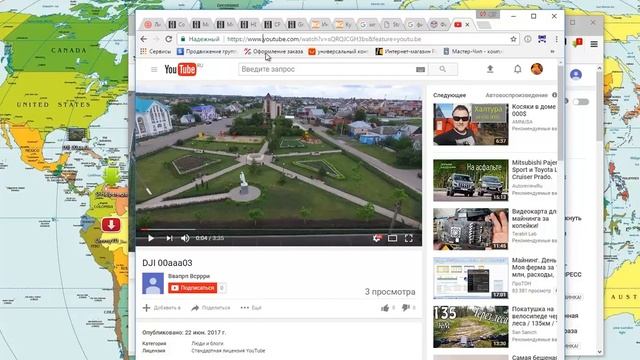This screenshot has width=640, height=360.
Task: Click the red download arrow desktop icon
Action: [111, 225]
